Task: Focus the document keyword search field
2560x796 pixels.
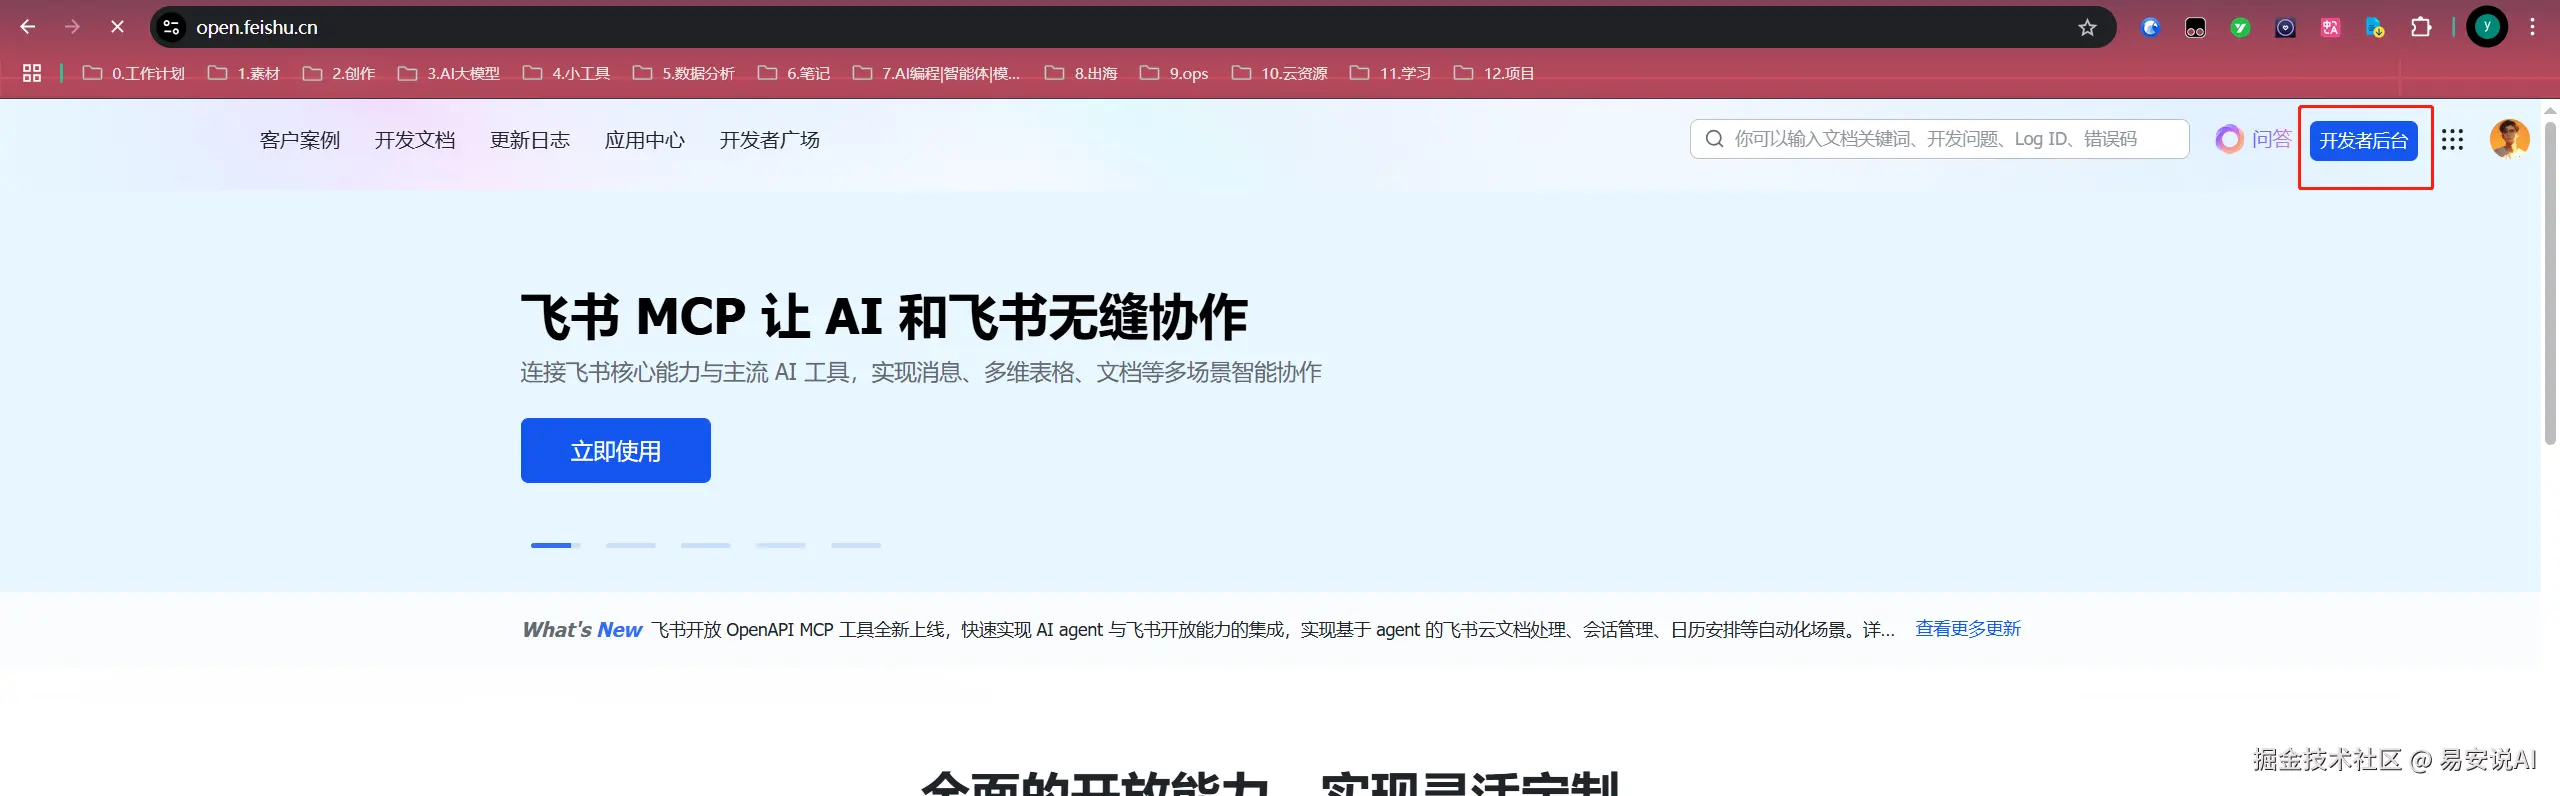Action: point(1939,139)
